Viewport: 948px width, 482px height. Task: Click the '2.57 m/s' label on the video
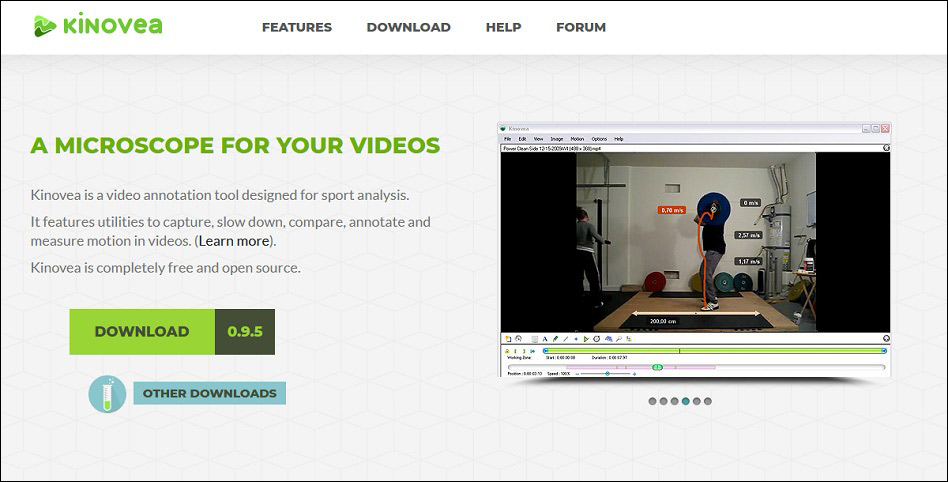tap(749, 235)
